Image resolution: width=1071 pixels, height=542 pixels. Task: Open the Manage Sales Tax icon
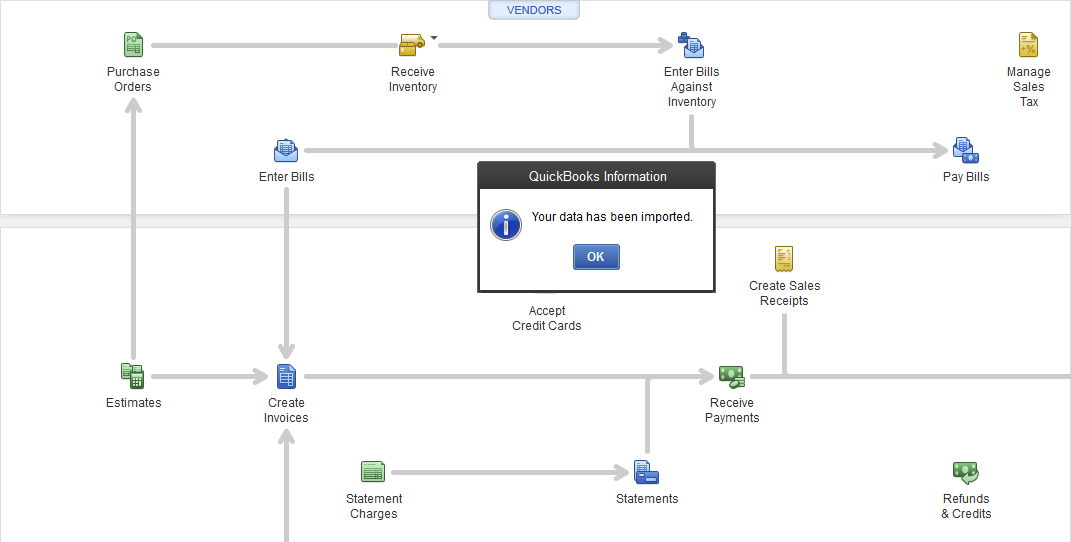coord(1028,45)
